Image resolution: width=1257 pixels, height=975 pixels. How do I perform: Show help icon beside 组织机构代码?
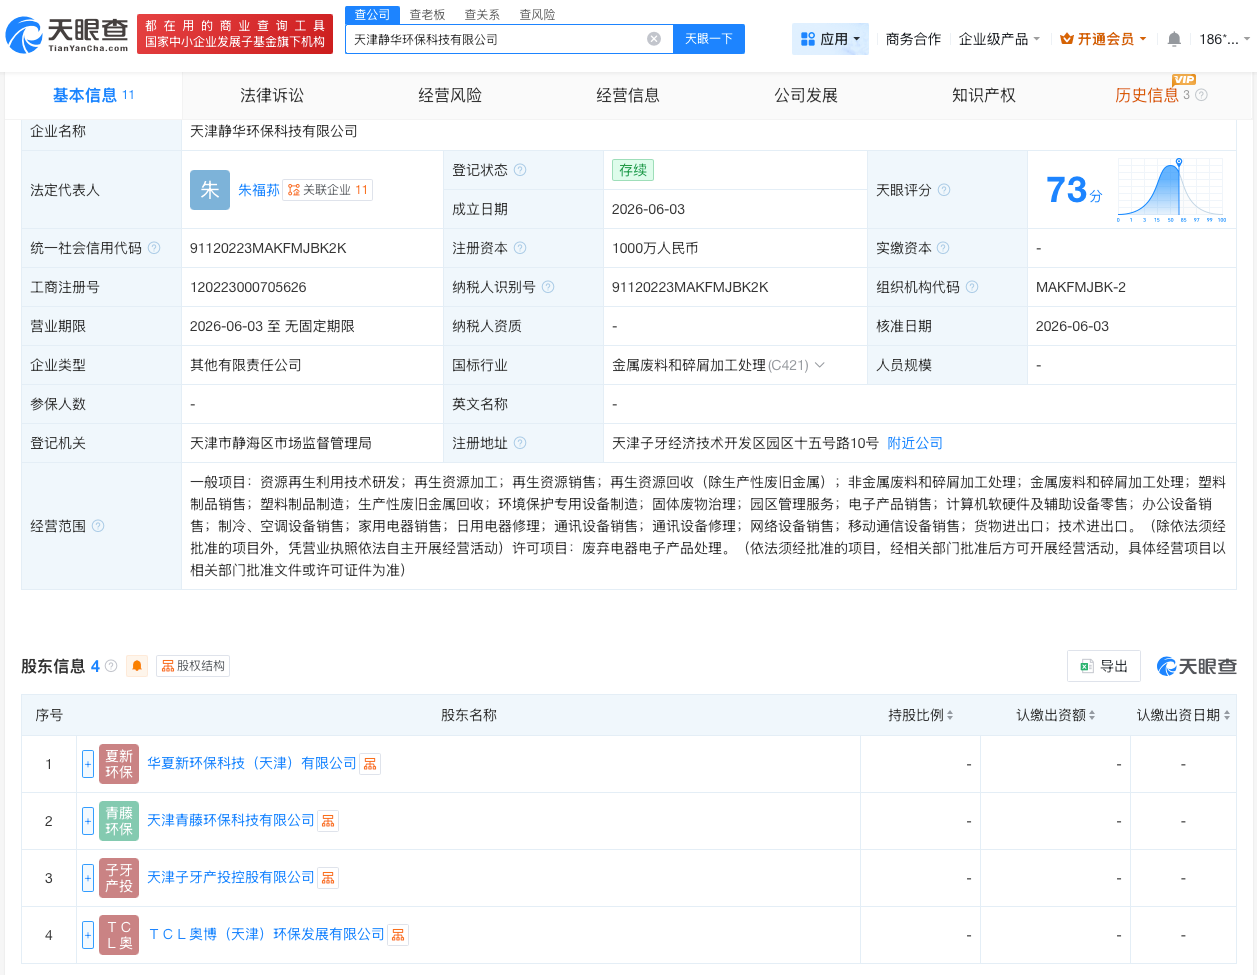(972, 287)
